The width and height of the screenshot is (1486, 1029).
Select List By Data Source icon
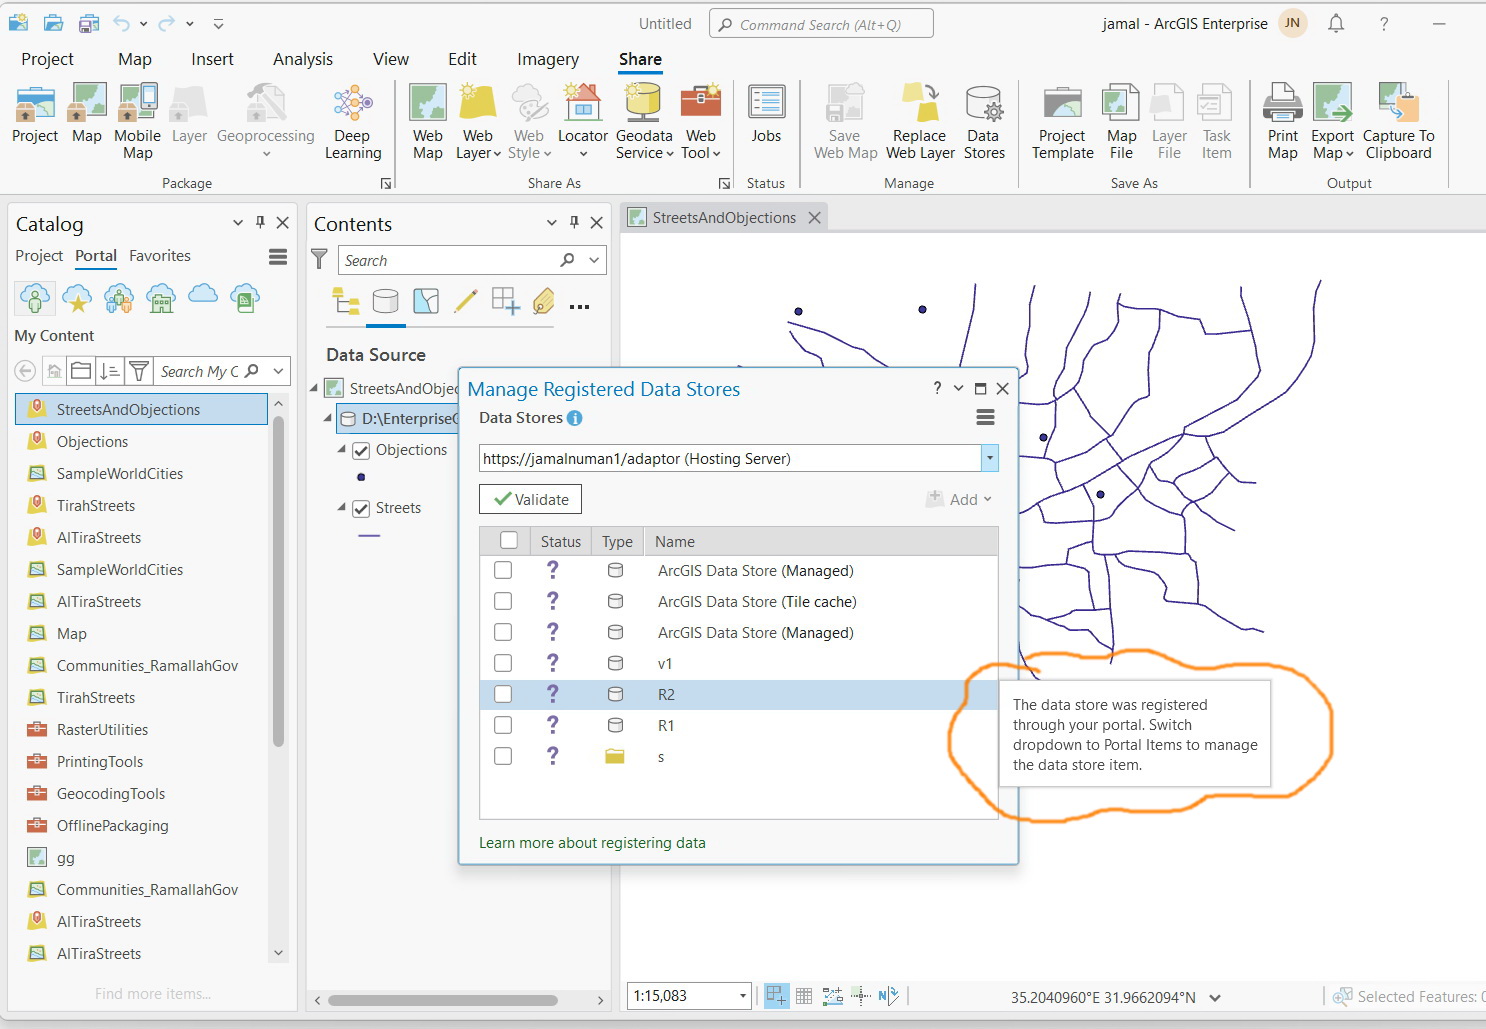tap(385, 301)
